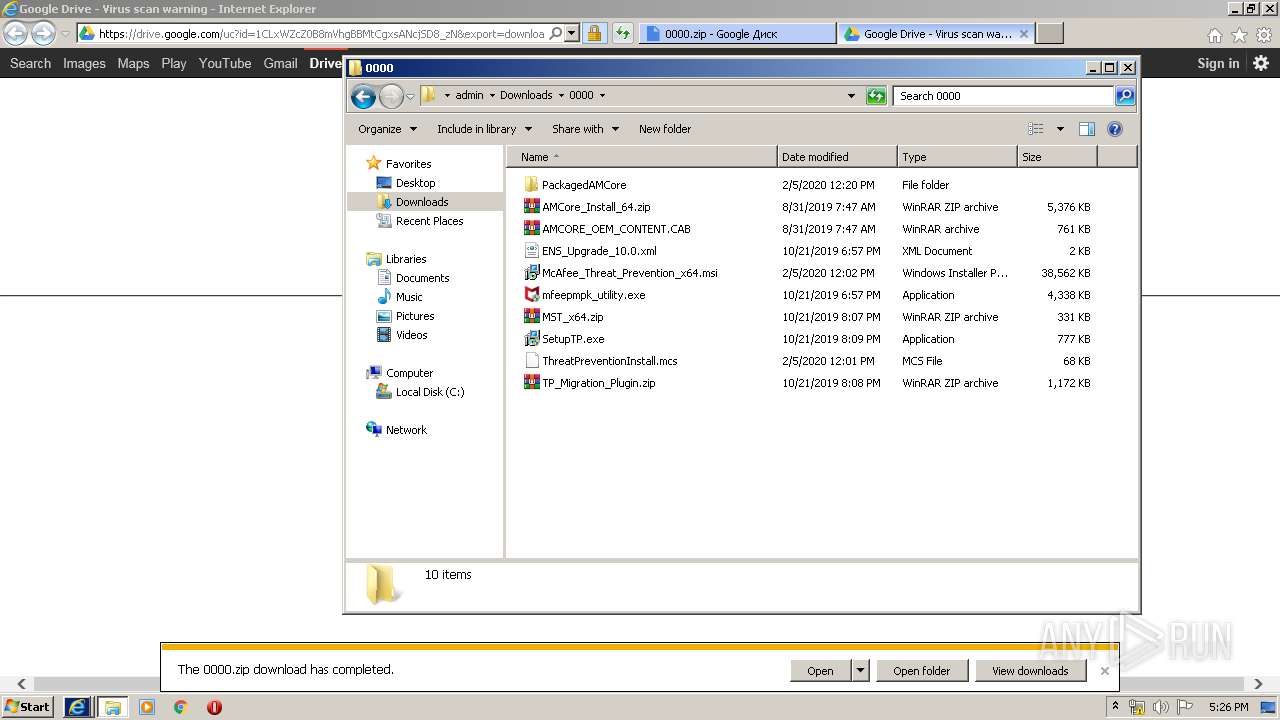Toggle the preview pane icon
This screenshot has height=720, width=1280.
1087,129
